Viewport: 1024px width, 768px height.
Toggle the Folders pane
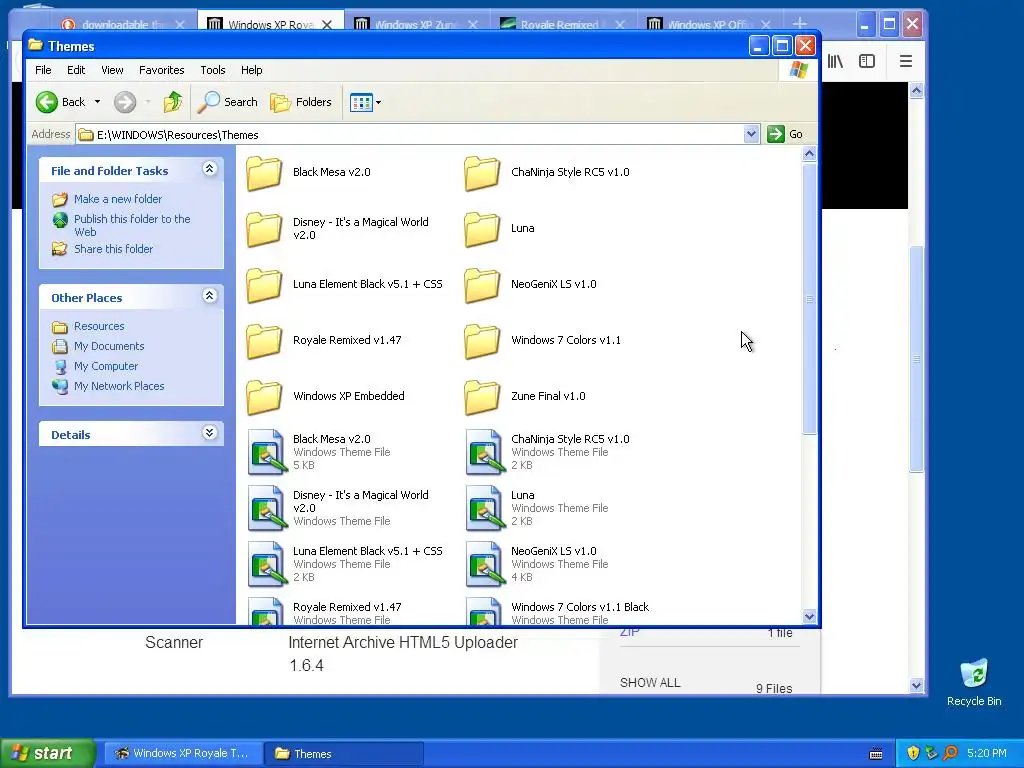[301, 102]
